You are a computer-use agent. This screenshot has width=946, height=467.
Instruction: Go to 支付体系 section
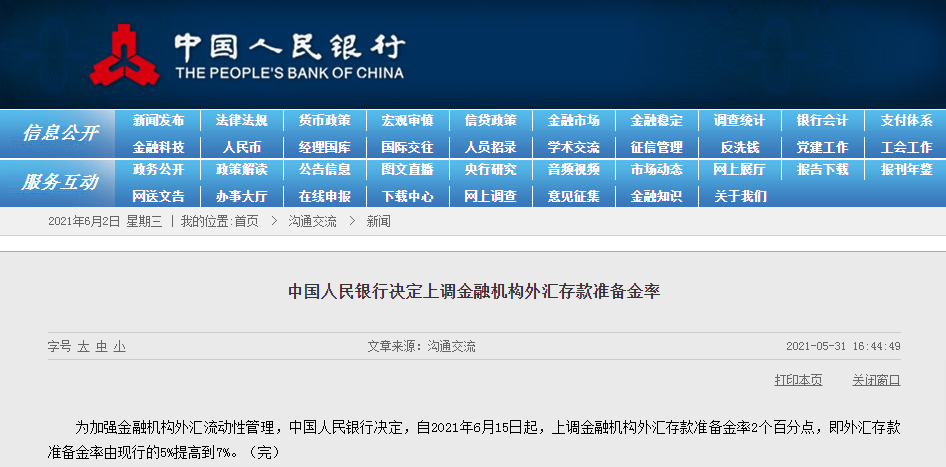(906, 121)
